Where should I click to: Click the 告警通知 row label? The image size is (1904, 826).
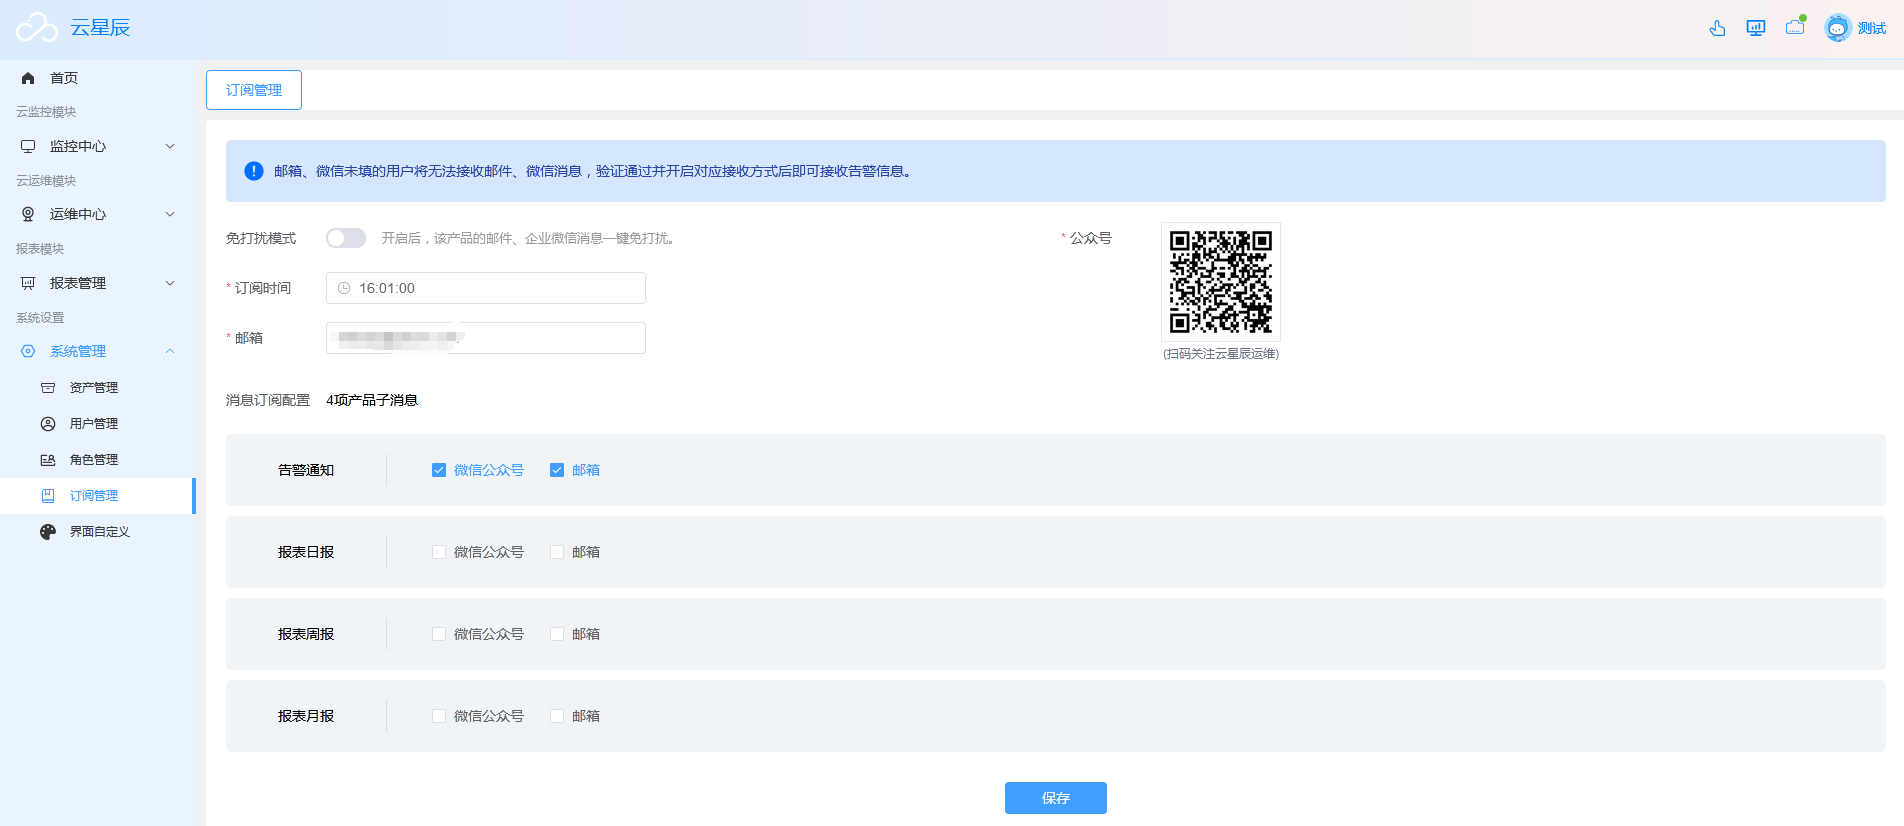(x=306, y=470)
